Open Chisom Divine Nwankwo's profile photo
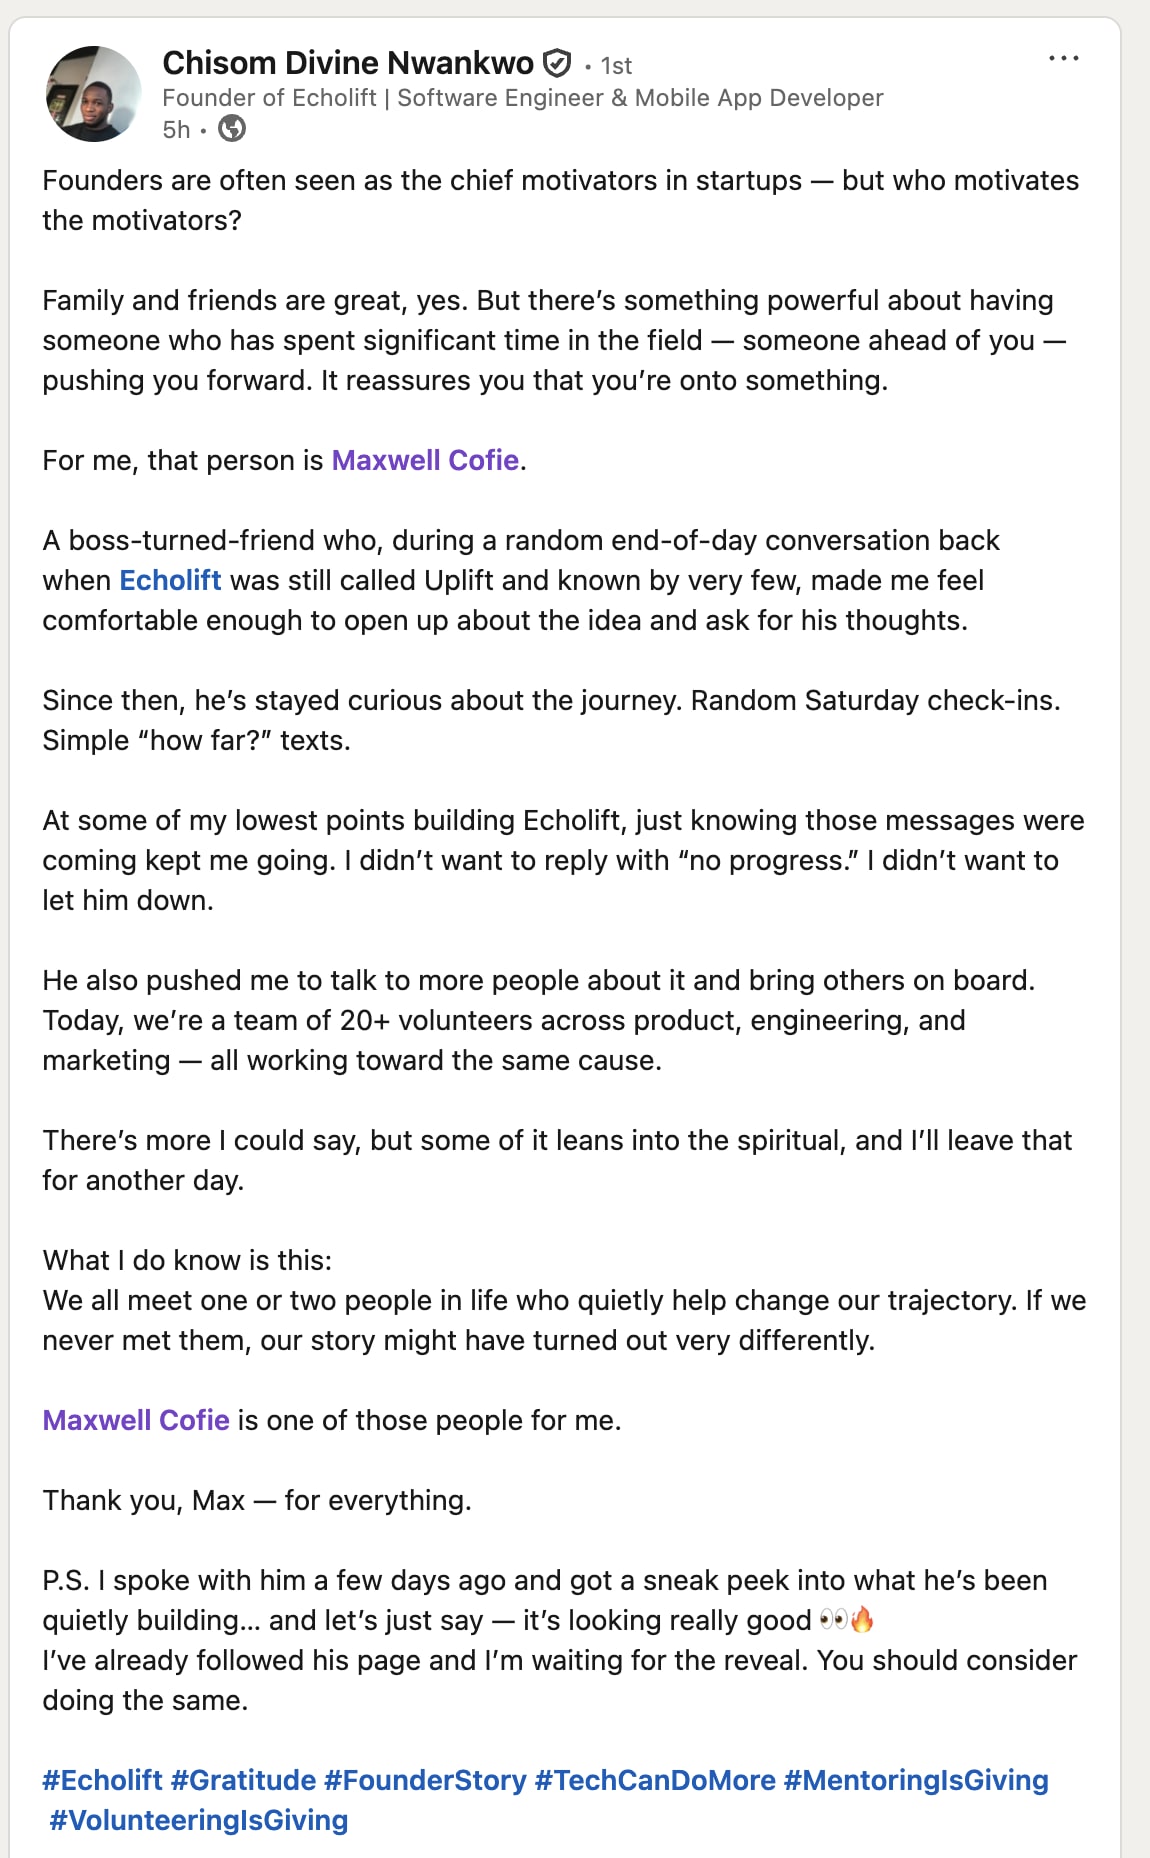 pyautogui.click(x=94, y=94)
